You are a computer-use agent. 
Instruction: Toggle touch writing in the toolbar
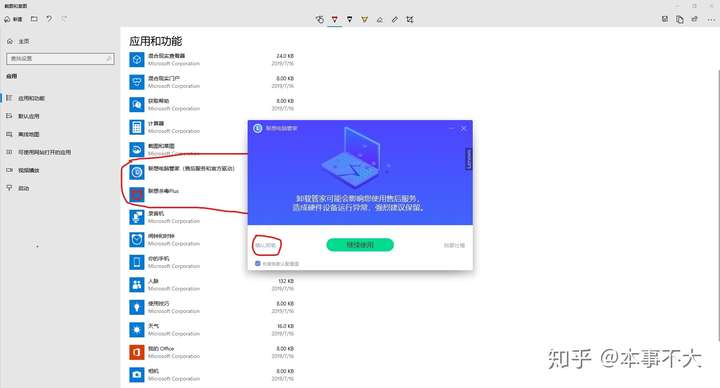(320, 19)
